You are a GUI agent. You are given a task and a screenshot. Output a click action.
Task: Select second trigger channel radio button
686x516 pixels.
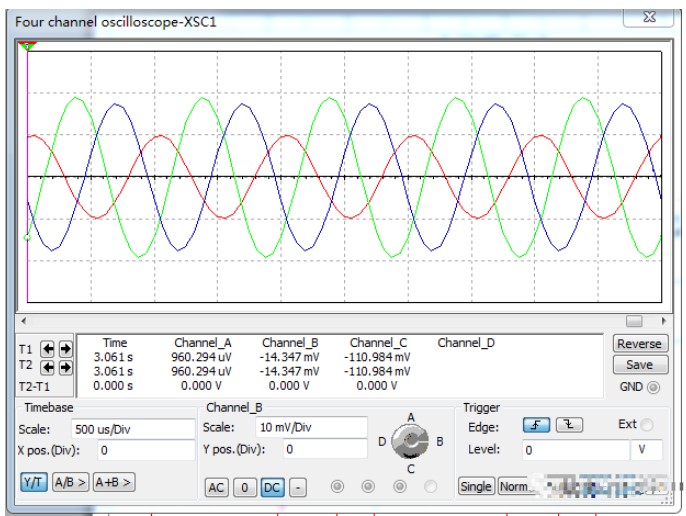pos(368,486)
